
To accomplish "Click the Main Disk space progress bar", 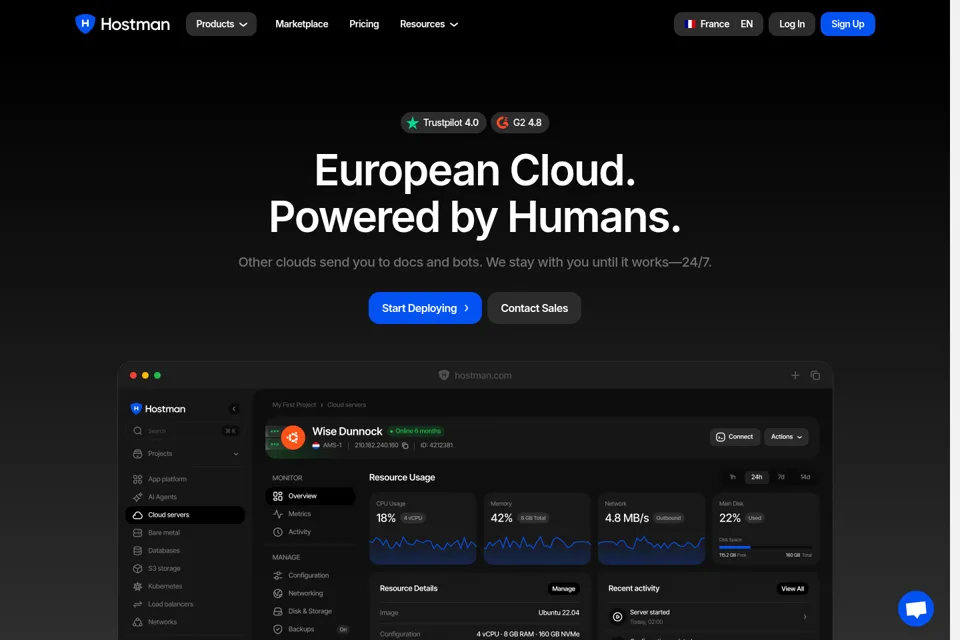I will tap(765, 547).
